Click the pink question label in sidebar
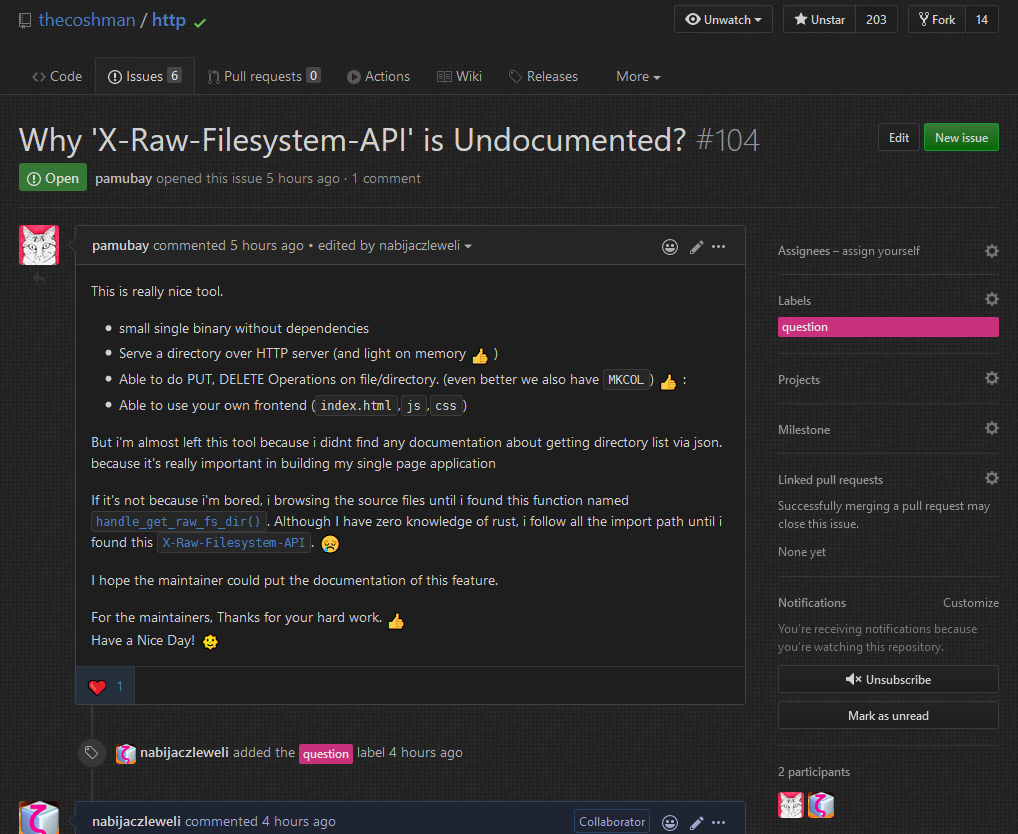Viewport: 1018px width, 834px height. click(887, 327)
